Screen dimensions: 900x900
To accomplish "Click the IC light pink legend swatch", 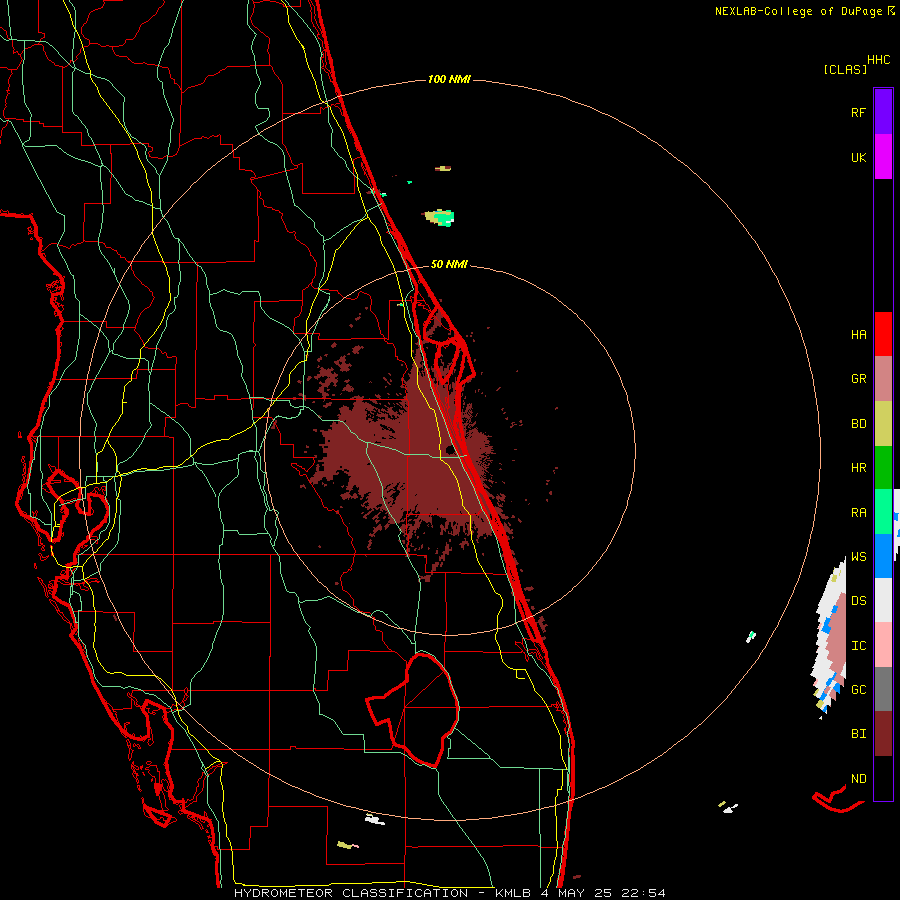I will 883,645.
